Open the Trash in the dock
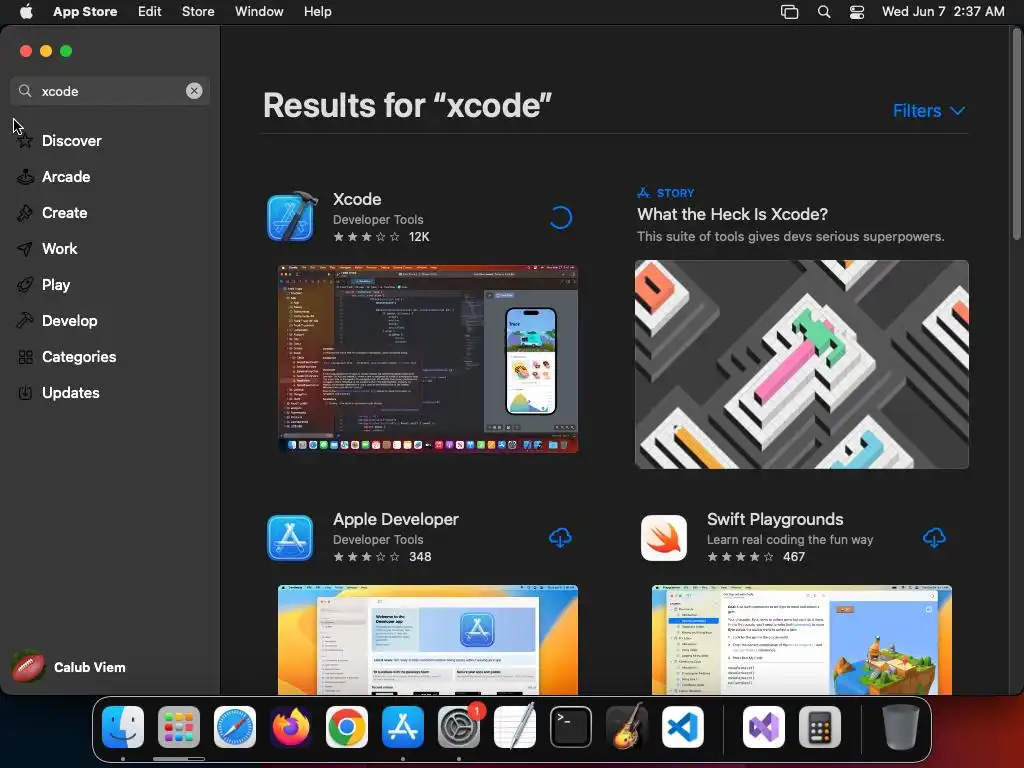This screenshot has width=1024, height=768. click(x=901, y=727)
